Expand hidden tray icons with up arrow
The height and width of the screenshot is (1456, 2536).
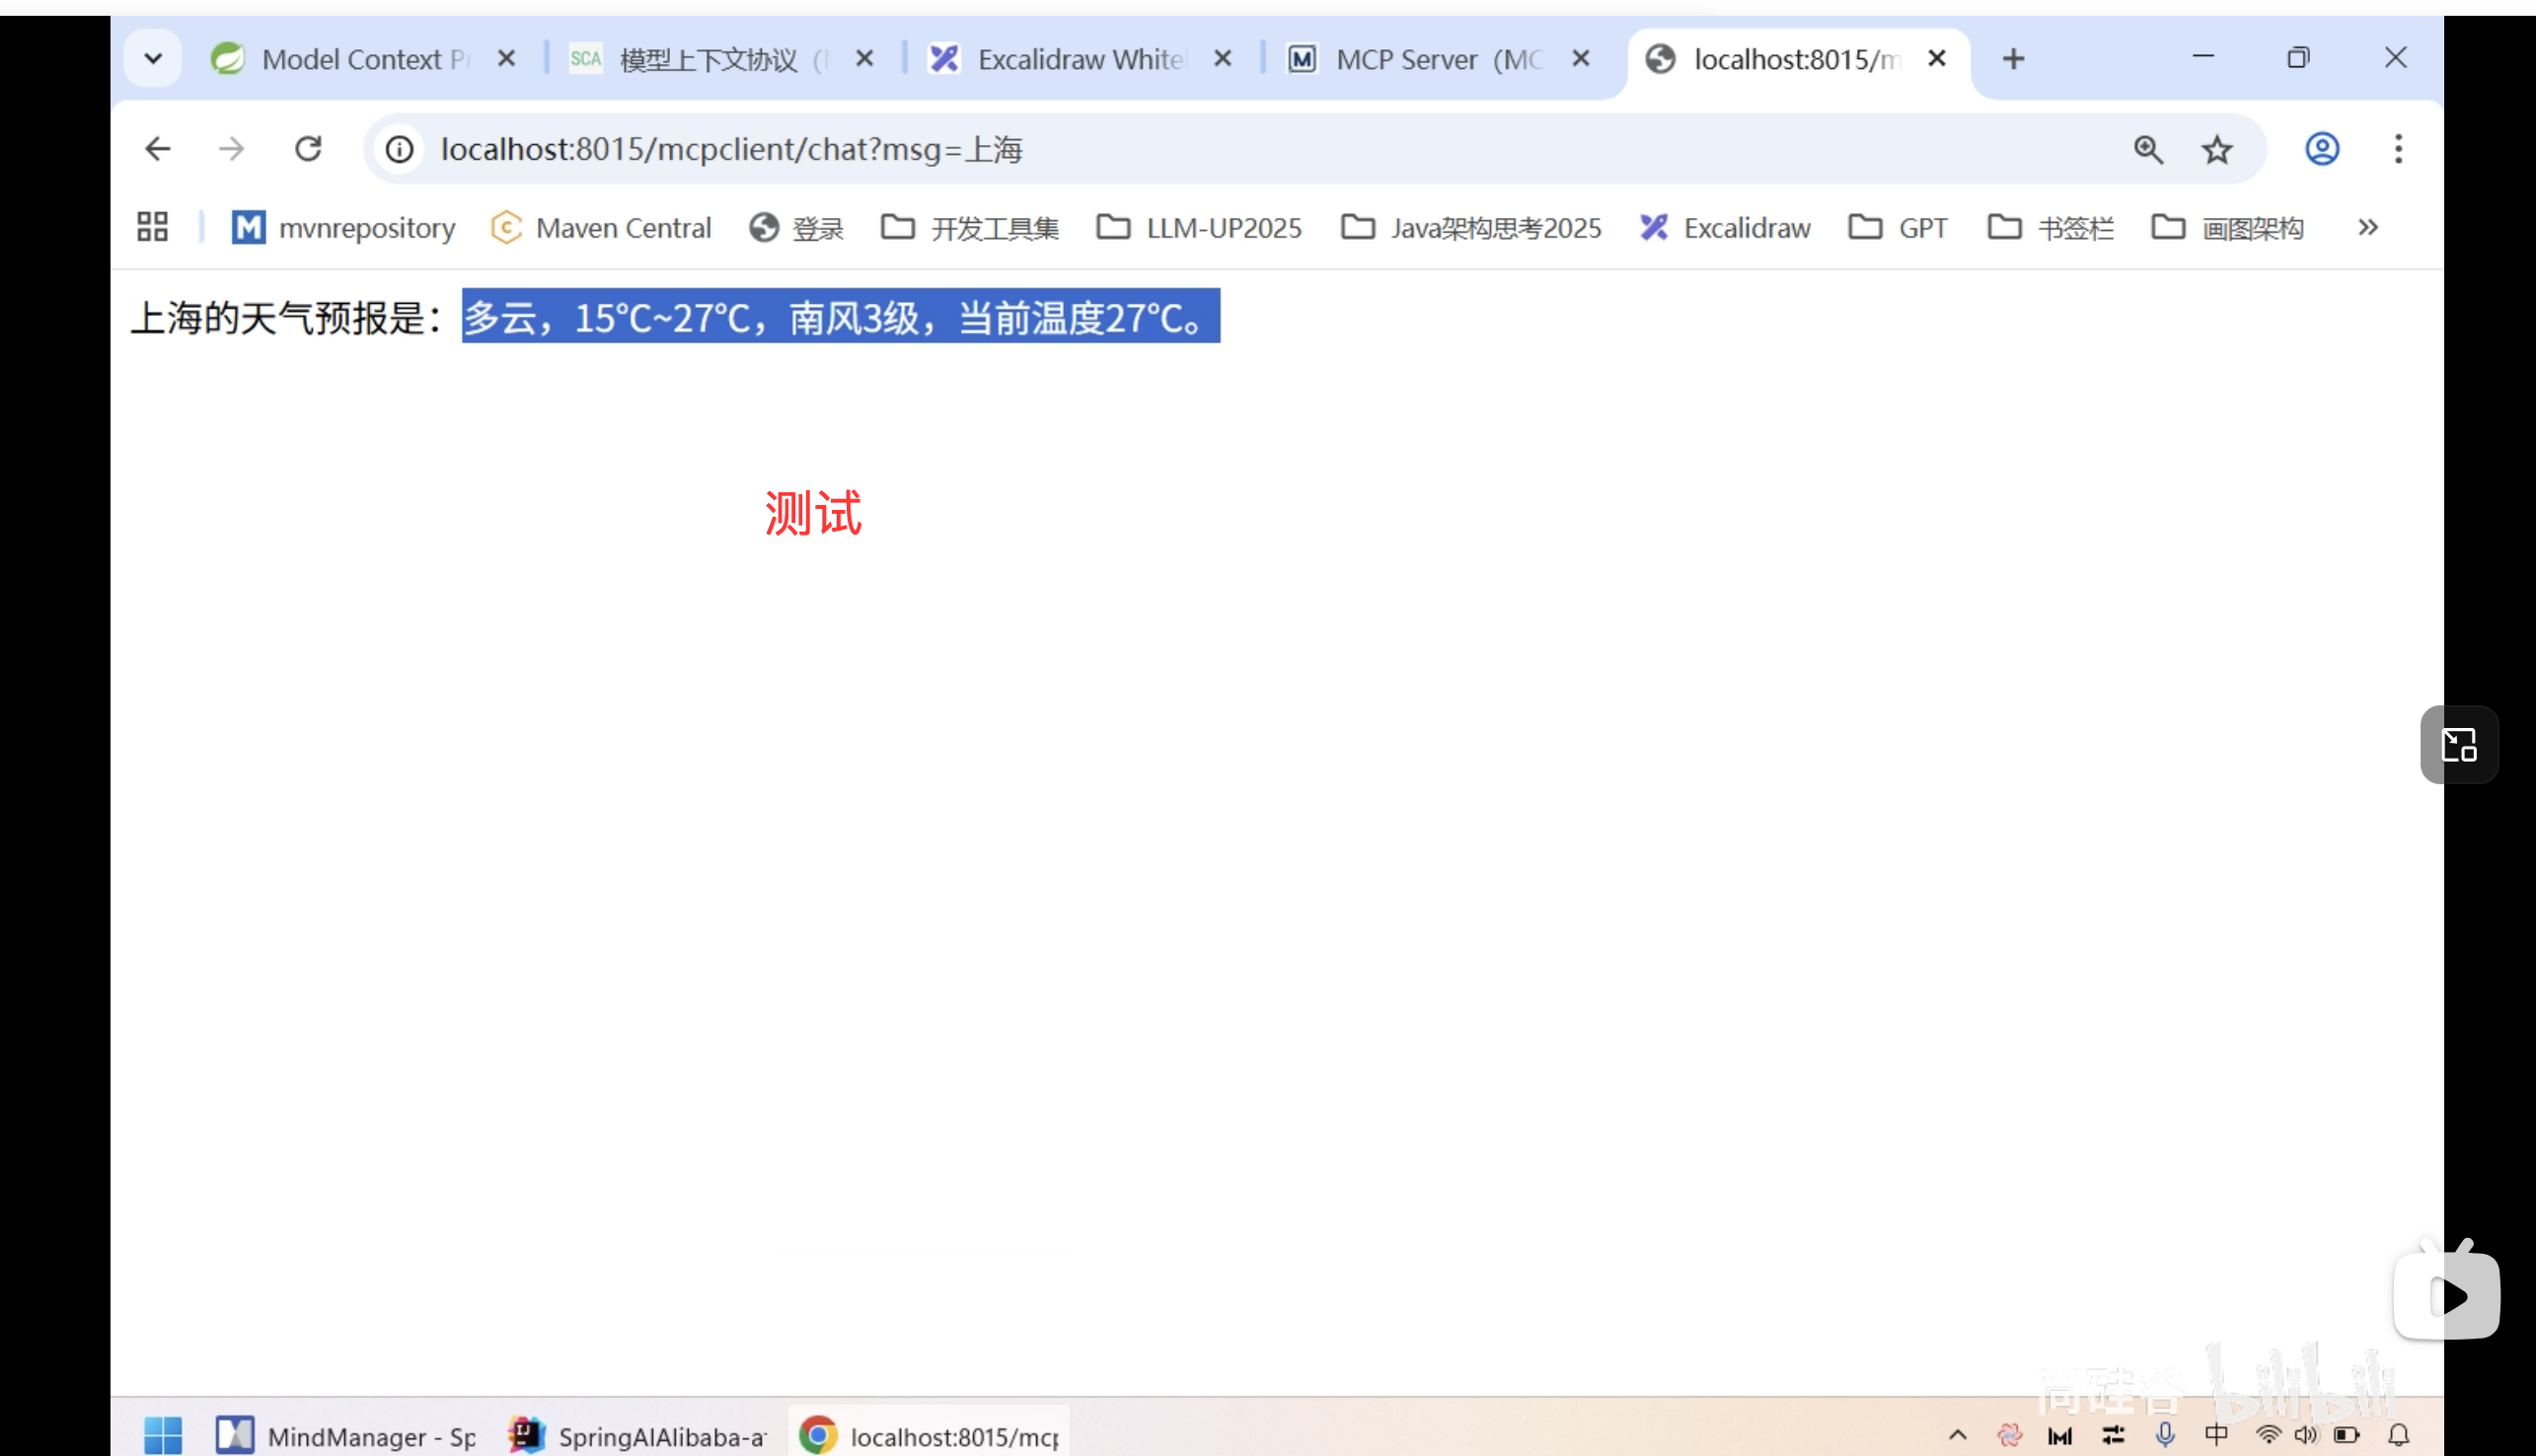[1957, 1434]
